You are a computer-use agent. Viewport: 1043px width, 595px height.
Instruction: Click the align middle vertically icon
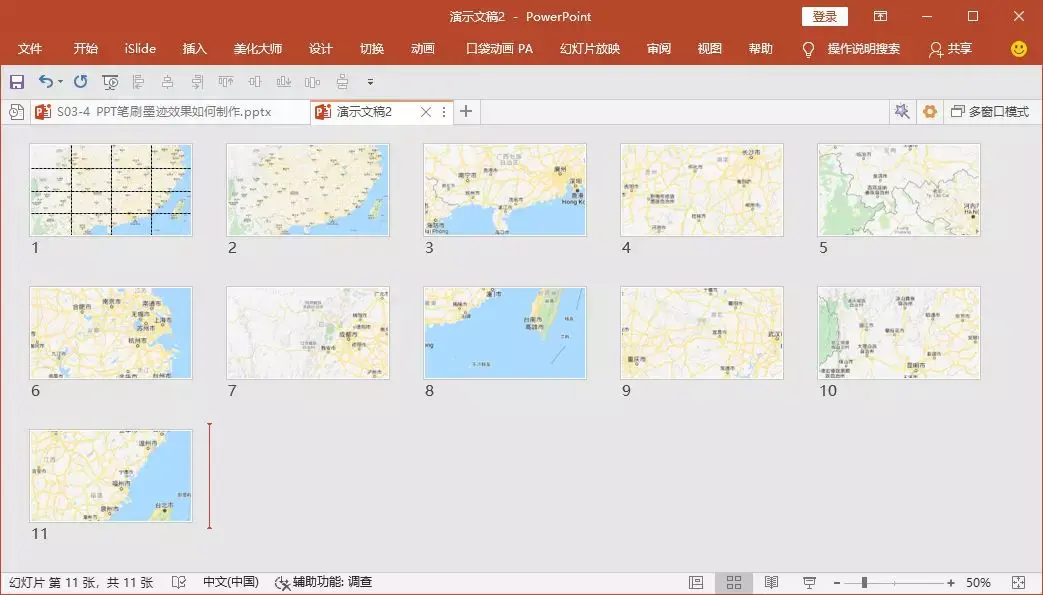click(255, 82)
